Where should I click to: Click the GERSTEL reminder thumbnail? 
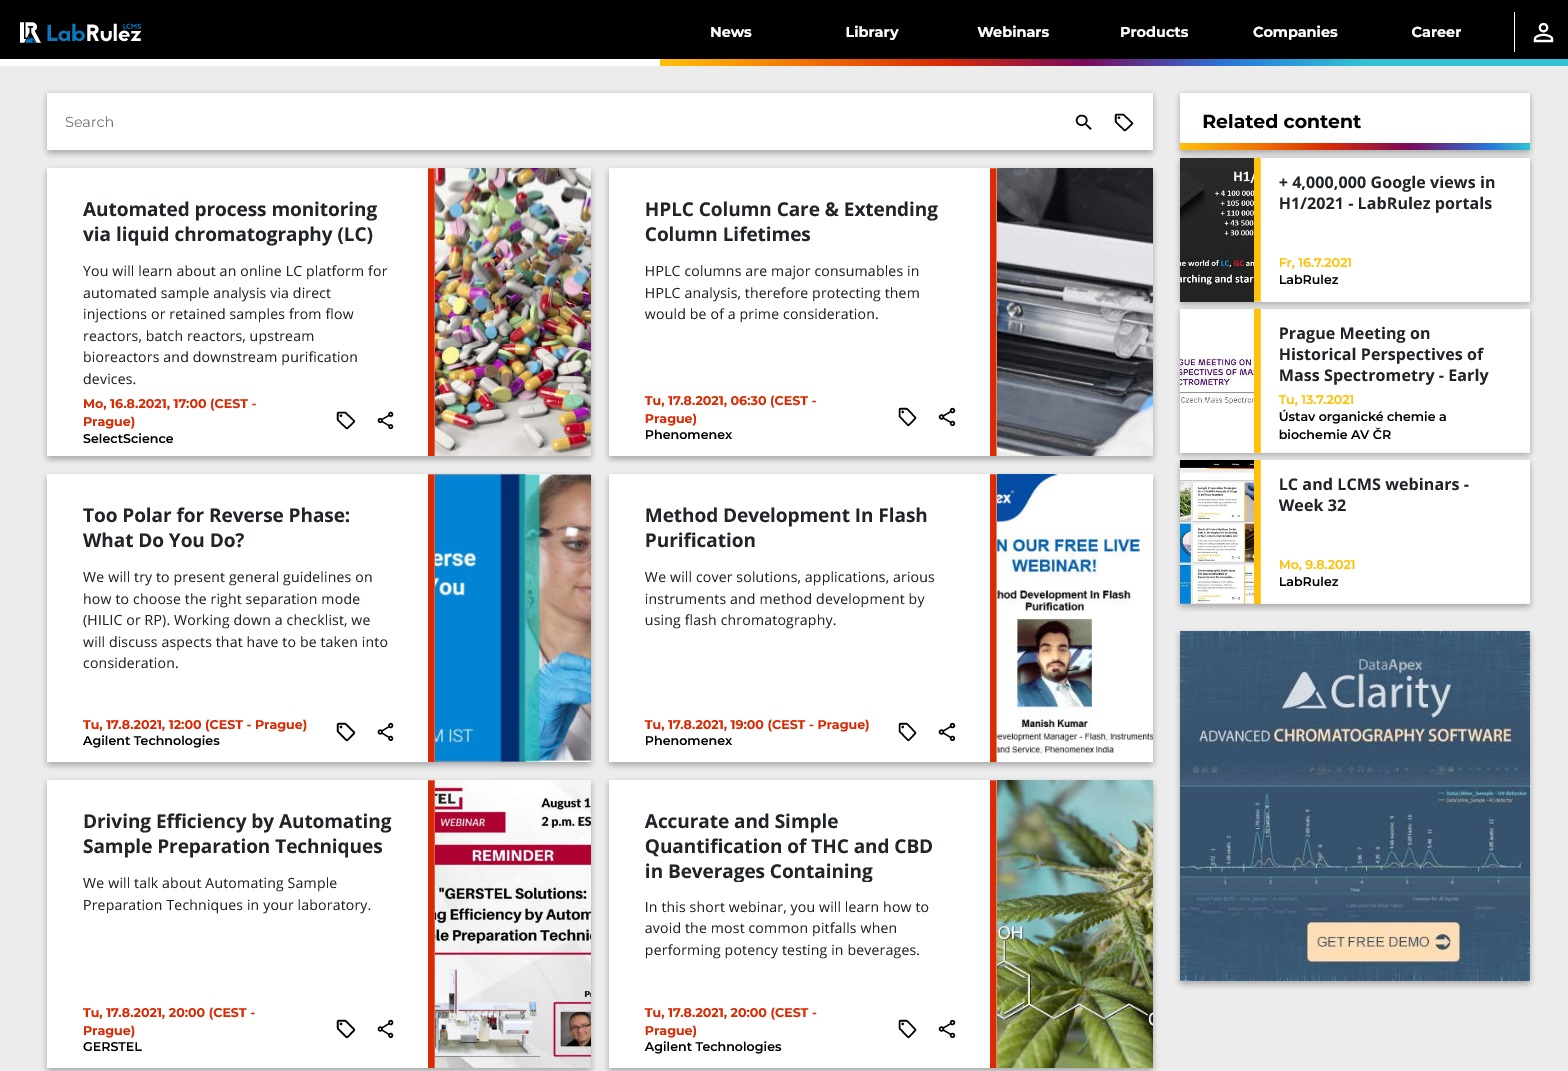click(513, 924)
